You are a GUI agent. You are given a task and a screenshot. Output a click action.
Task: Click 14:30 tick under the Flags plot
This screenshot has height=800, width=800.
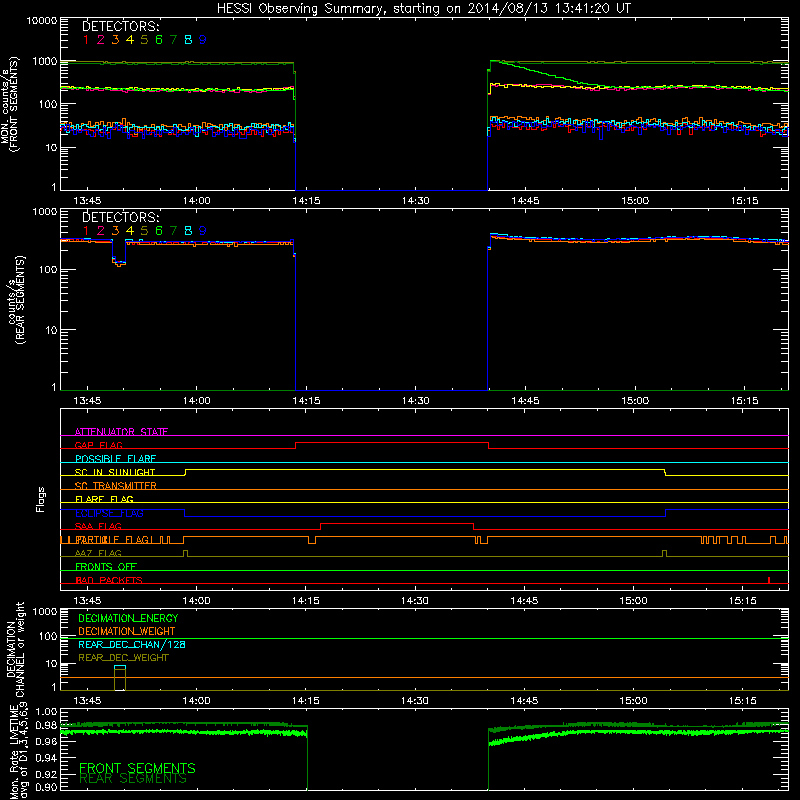415,601
